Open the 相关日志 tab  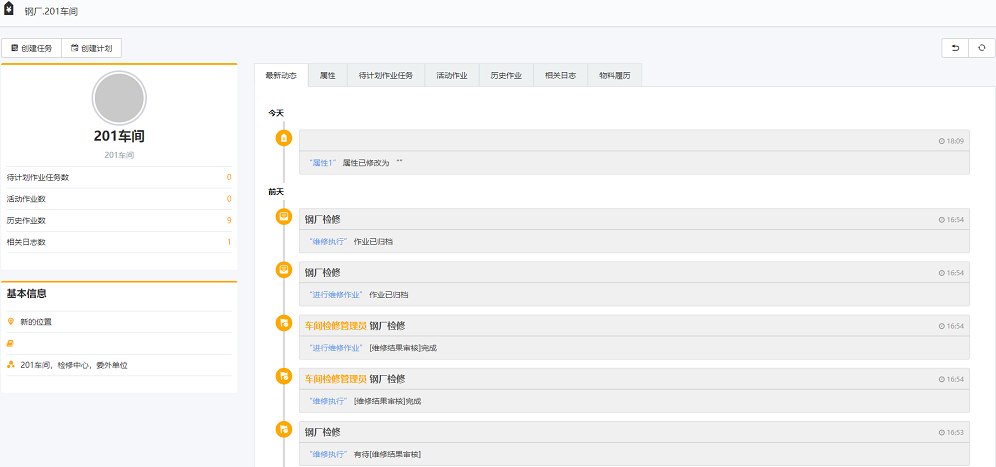[x=560, y=75]
